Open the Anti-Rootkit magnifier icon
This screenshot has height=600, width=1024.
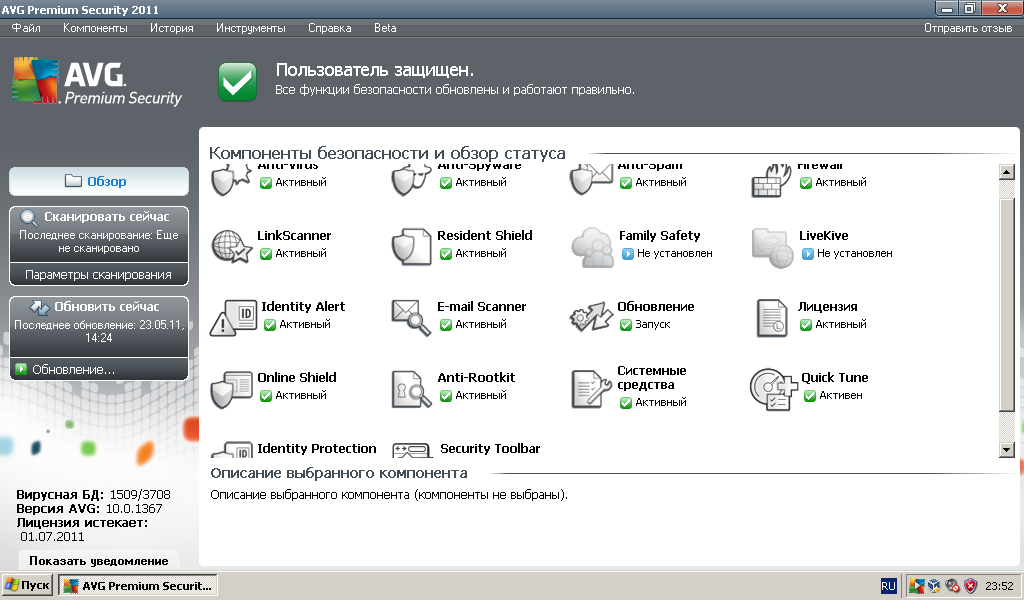tap(411, 389)
